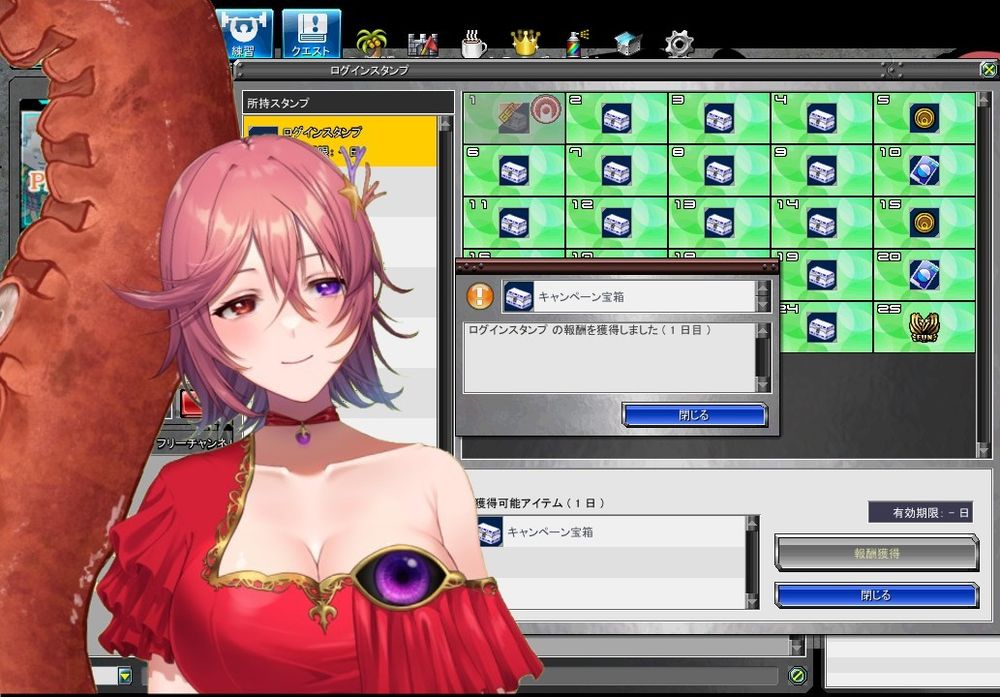1000x697 pixels.
Task: Click the ログインスタンプ の報酬を獲得しました message text
Action: 589,330
